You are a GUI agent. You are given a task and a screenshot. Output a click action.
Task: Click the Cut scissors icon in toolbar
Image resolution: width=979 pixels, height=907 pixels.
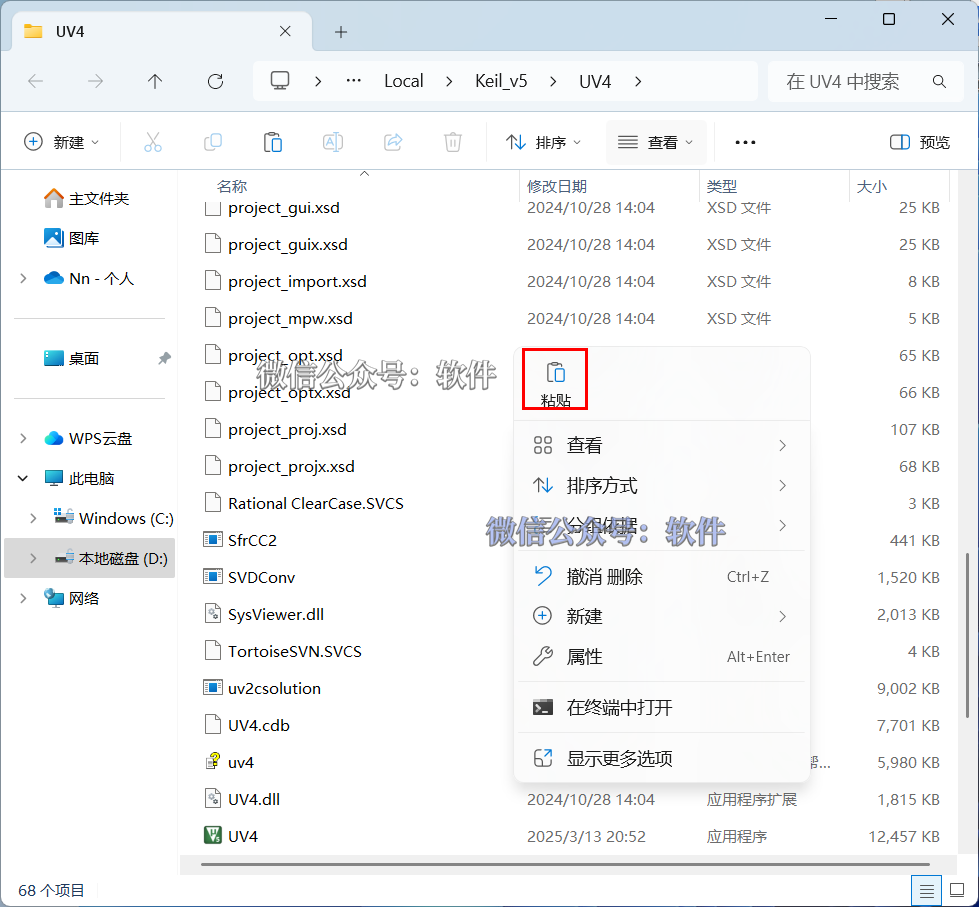coord(153,142)
